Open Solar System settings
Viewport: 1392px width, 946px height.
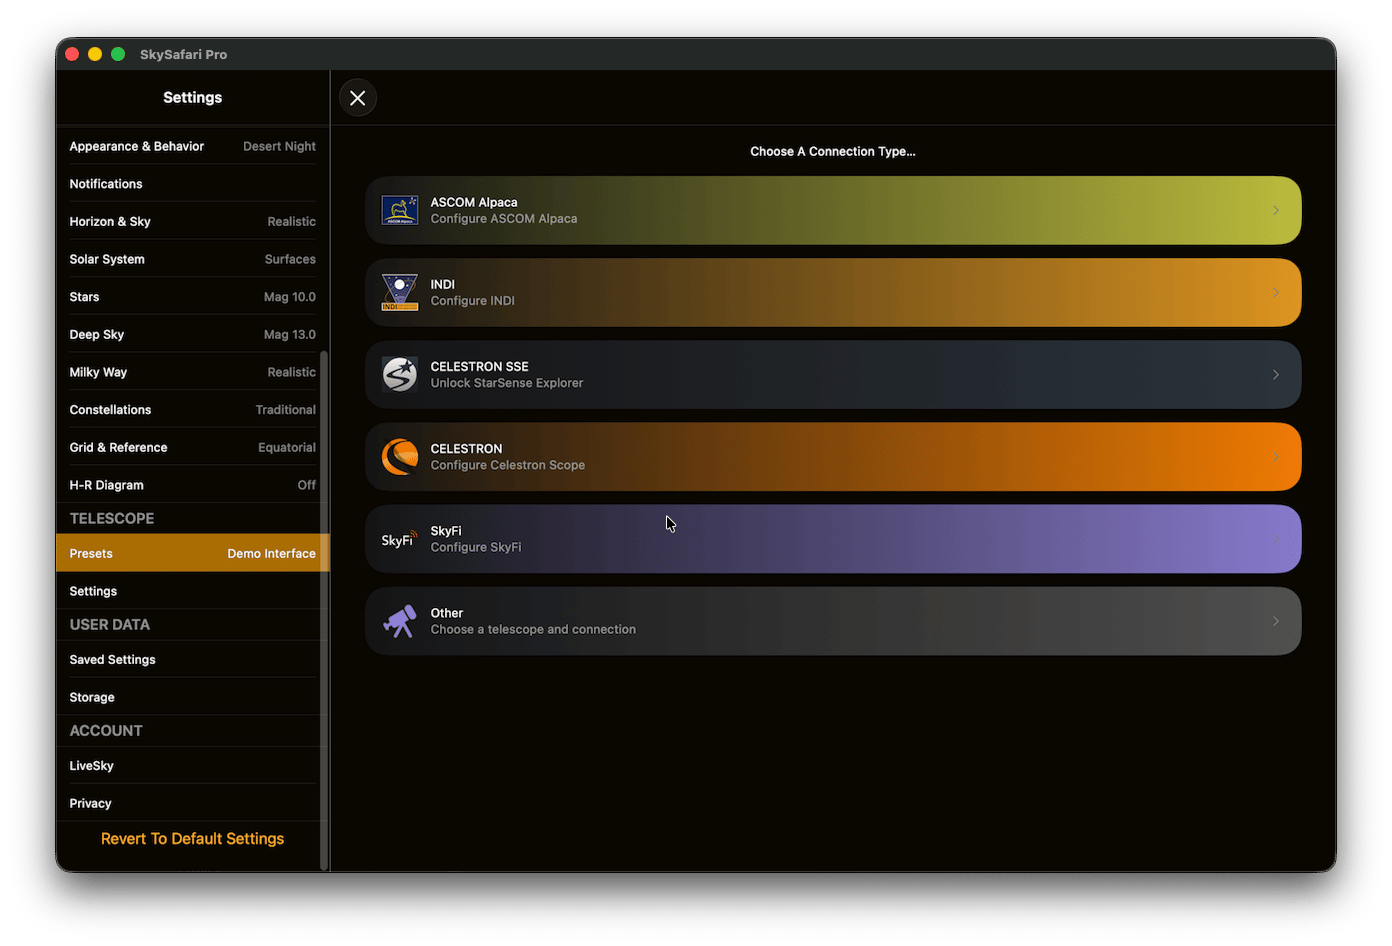pos(192,259)
